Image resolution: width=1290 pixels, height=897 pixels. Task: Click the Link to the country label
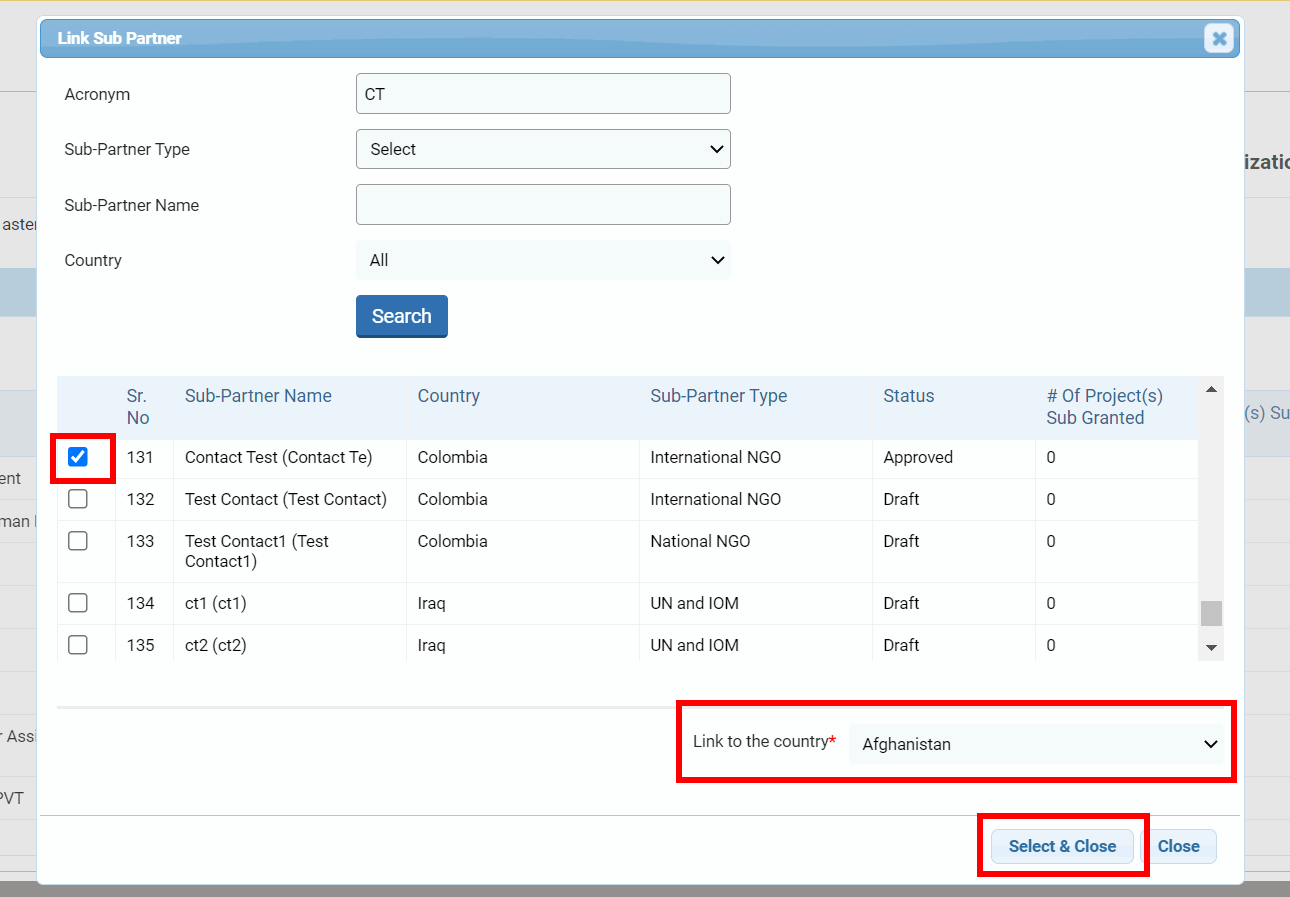coord(764,741)
